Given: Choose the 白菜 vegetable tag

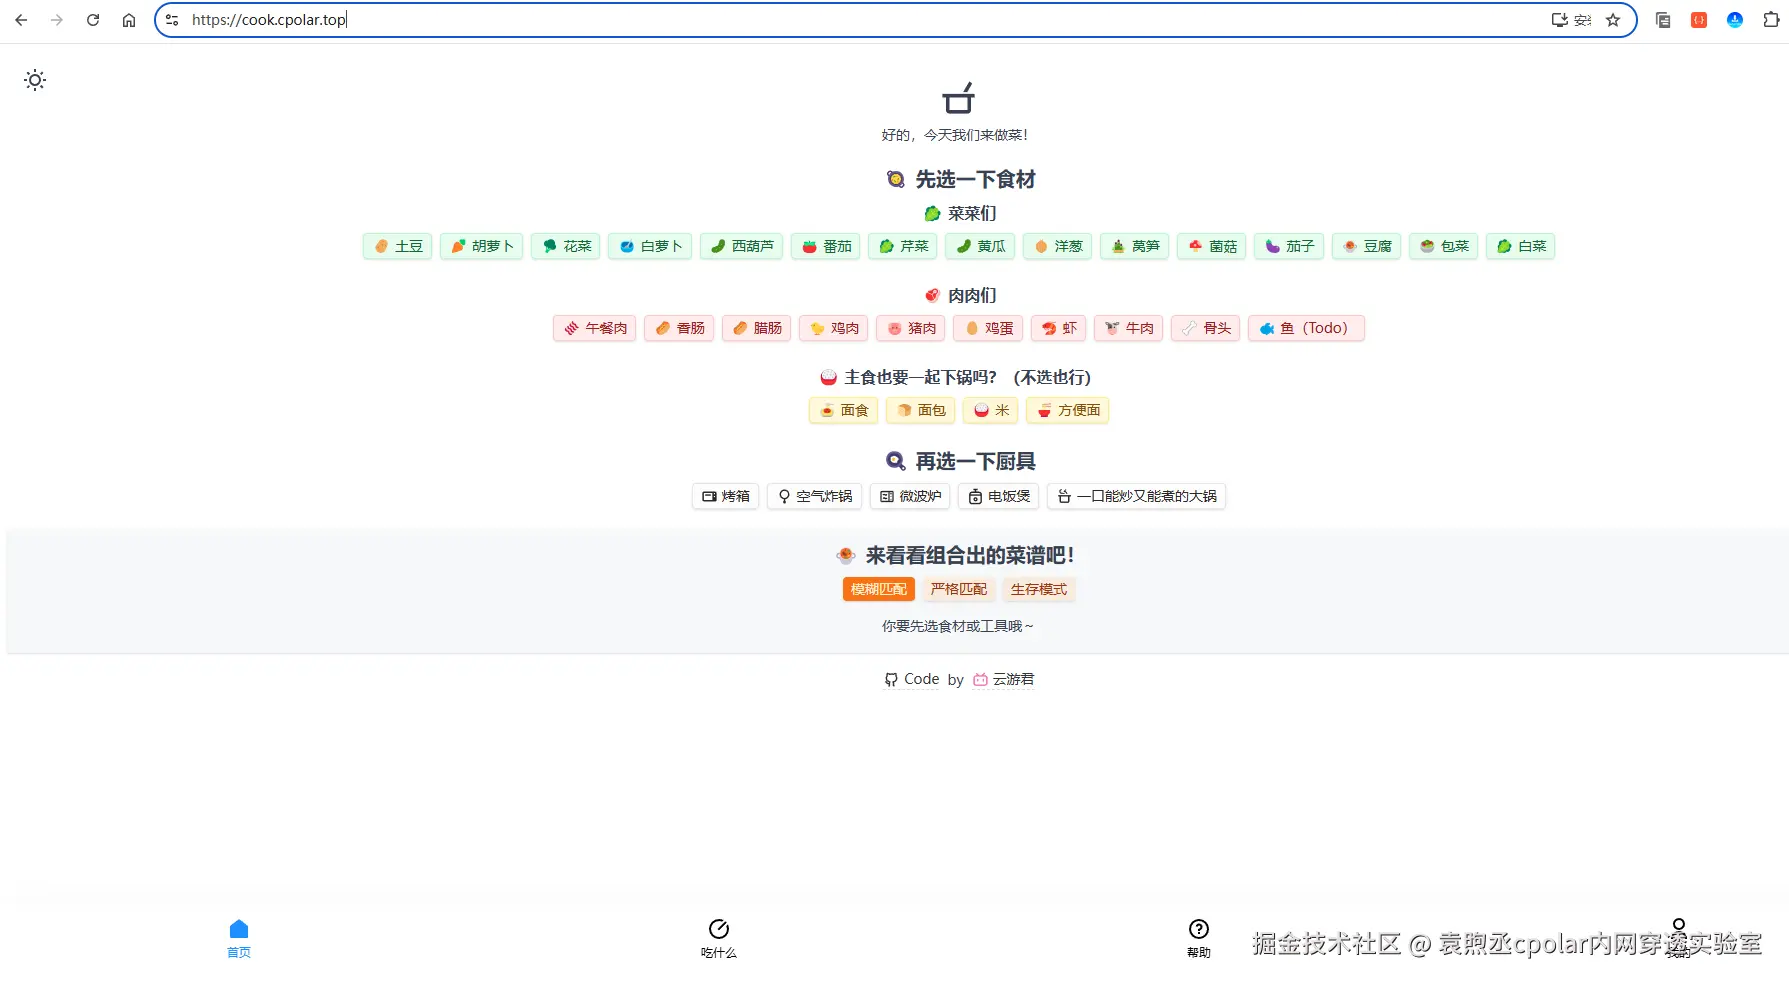Looking at the screenshot, I should pos(1521,246).
